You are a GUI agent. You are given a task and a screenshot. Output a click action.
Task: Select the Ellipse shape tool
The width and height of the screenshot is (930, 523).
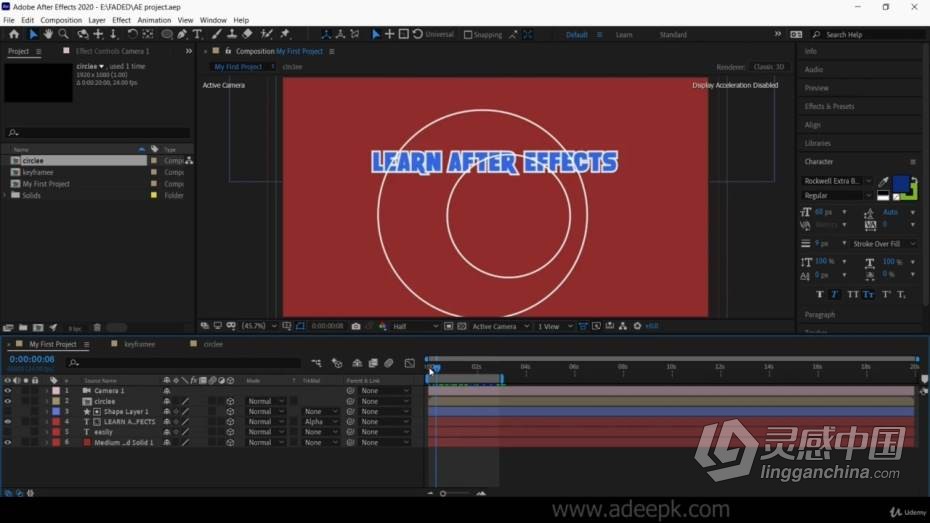pos(167,34)
